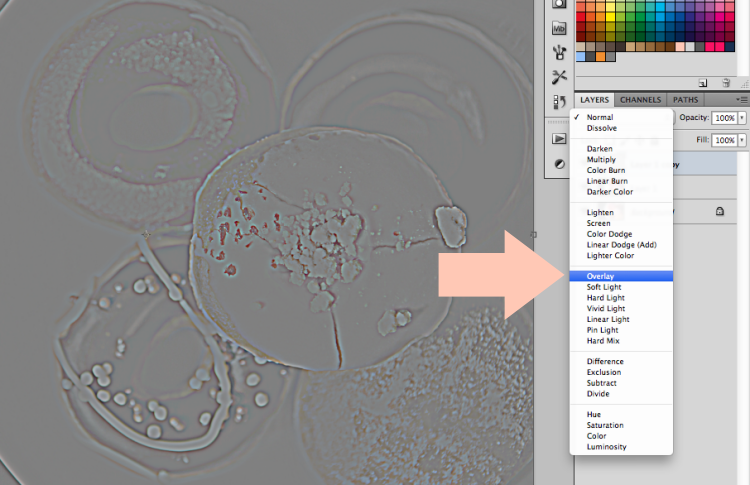Choose Darken blend mode
This screenshot has width=750, height=485.
coord(621,149)
